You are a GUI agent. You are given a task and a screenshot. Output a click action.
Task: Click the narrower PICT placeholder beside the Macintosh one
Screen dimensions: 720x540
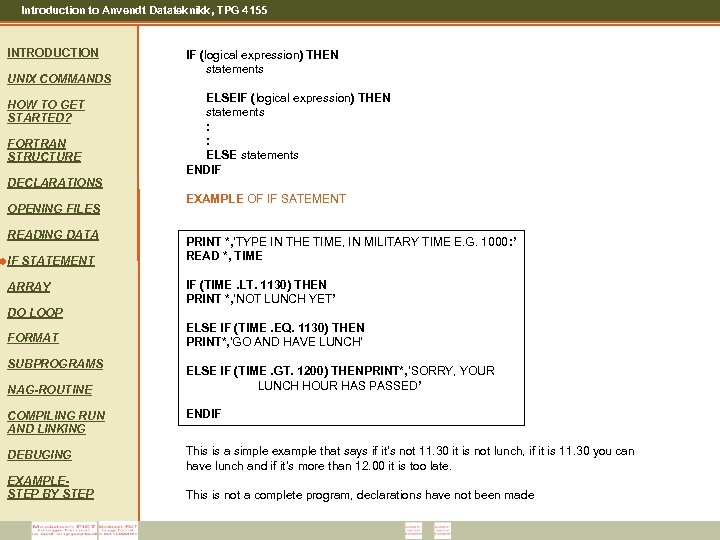[118, 530]
